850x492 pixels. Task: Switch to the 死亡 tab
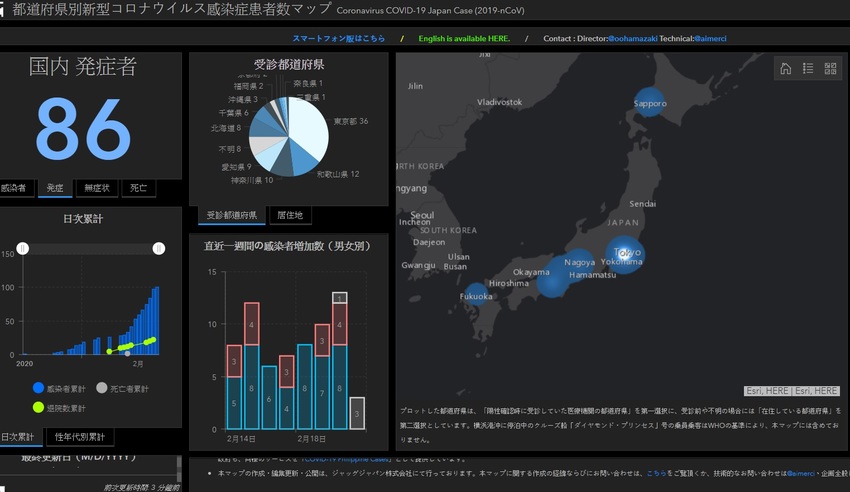(x=138, y=188)
